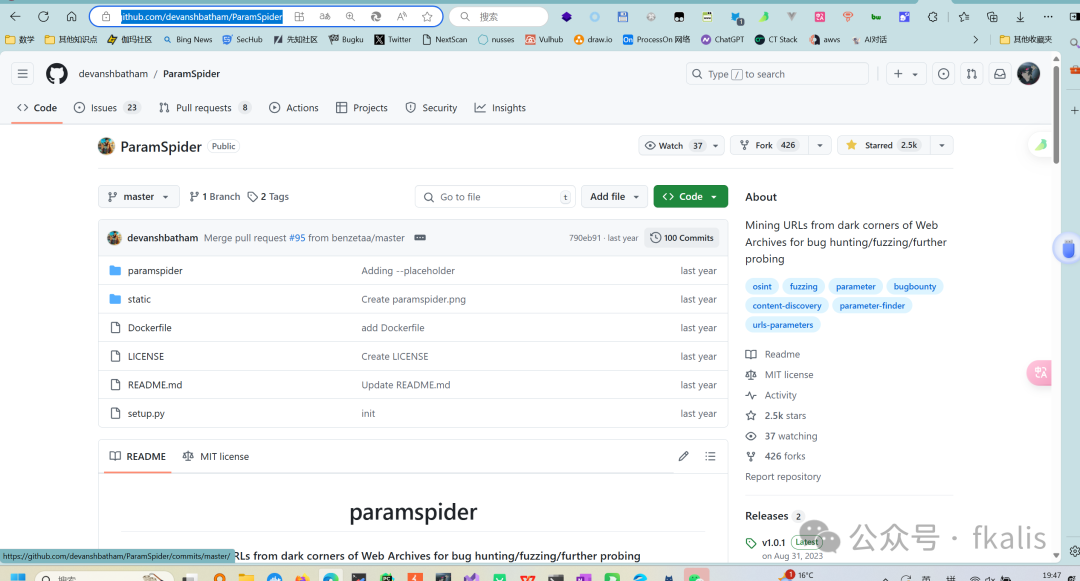The height and width of the screenshot is (581, 1080).
Task: Open the Add file dropdown
Action: [x=614, y=197]
